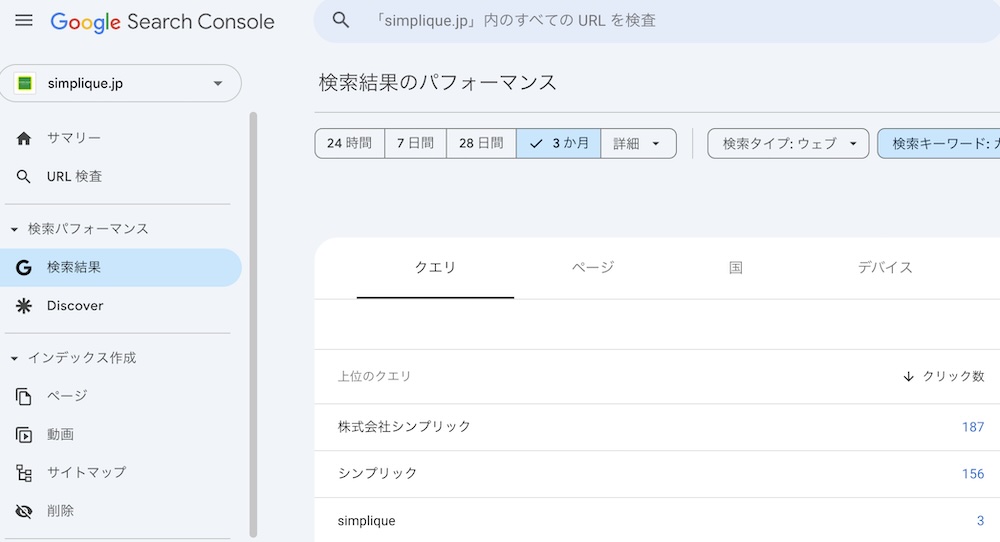Click the 株式会社シンプリック query row

(657, 427)
